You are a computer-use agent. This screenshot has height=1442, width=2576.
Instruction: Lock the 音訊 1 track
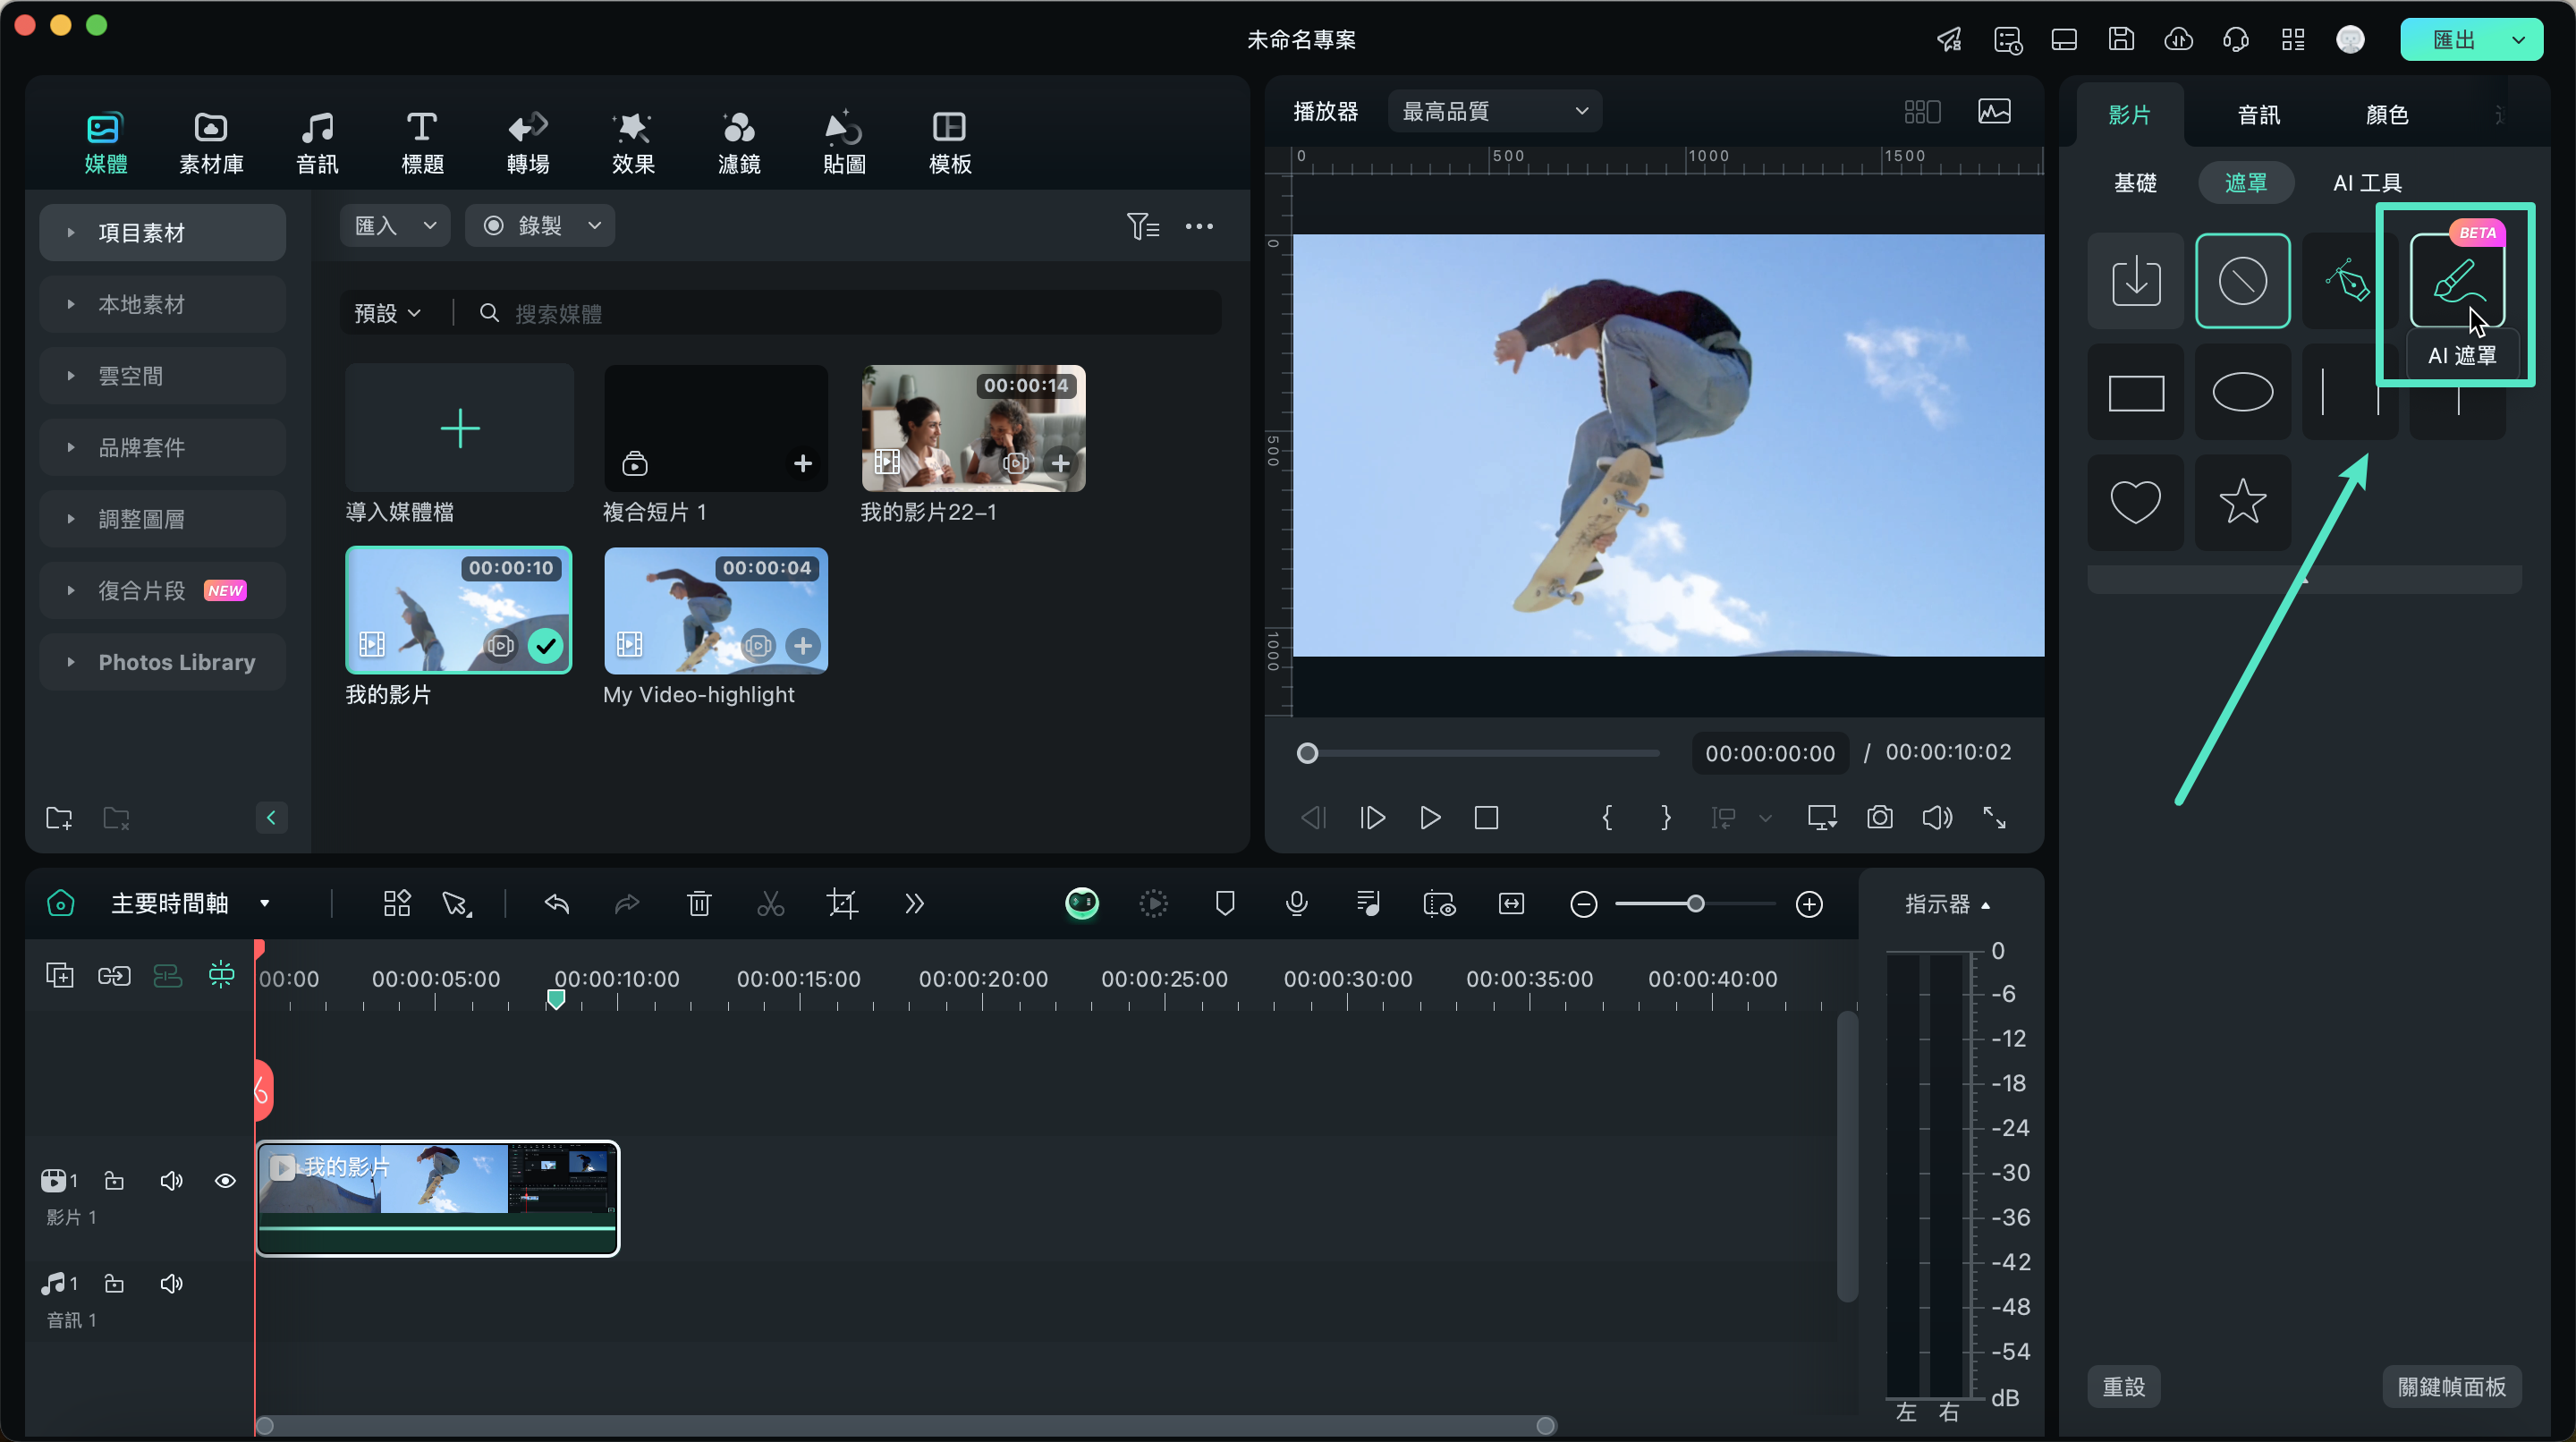[114, 1283]
